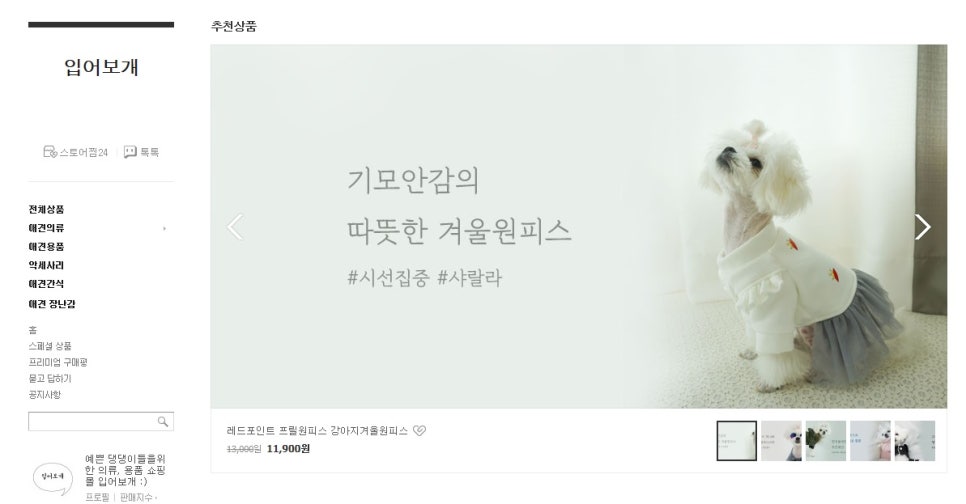
Task: Toggle the heart wishlist icon beside product name
Action: [x=419, y=431]
